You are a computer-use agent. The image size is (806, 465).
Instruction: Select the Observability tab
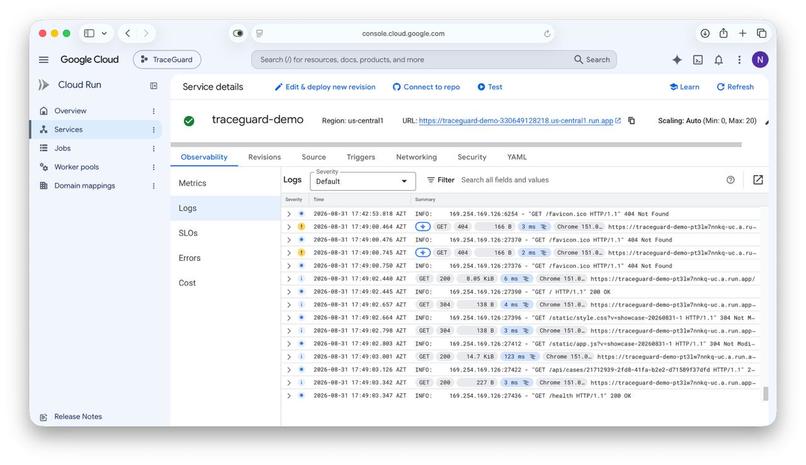204,157
